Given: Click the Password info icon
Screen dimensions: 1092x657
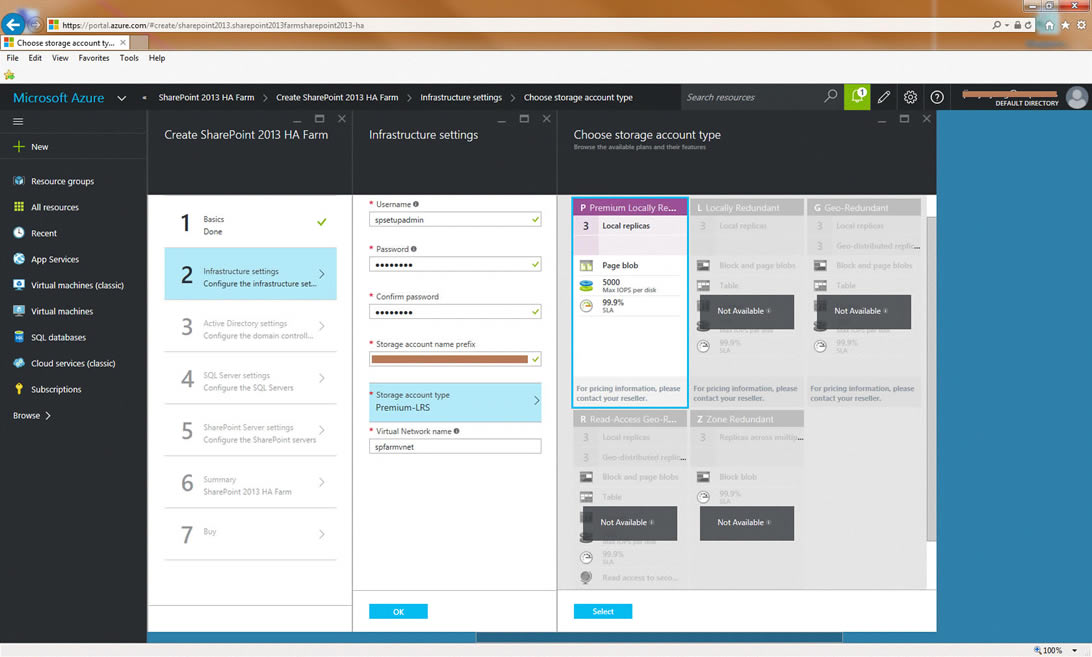Looking at the screenshot, I should [414, 249].
